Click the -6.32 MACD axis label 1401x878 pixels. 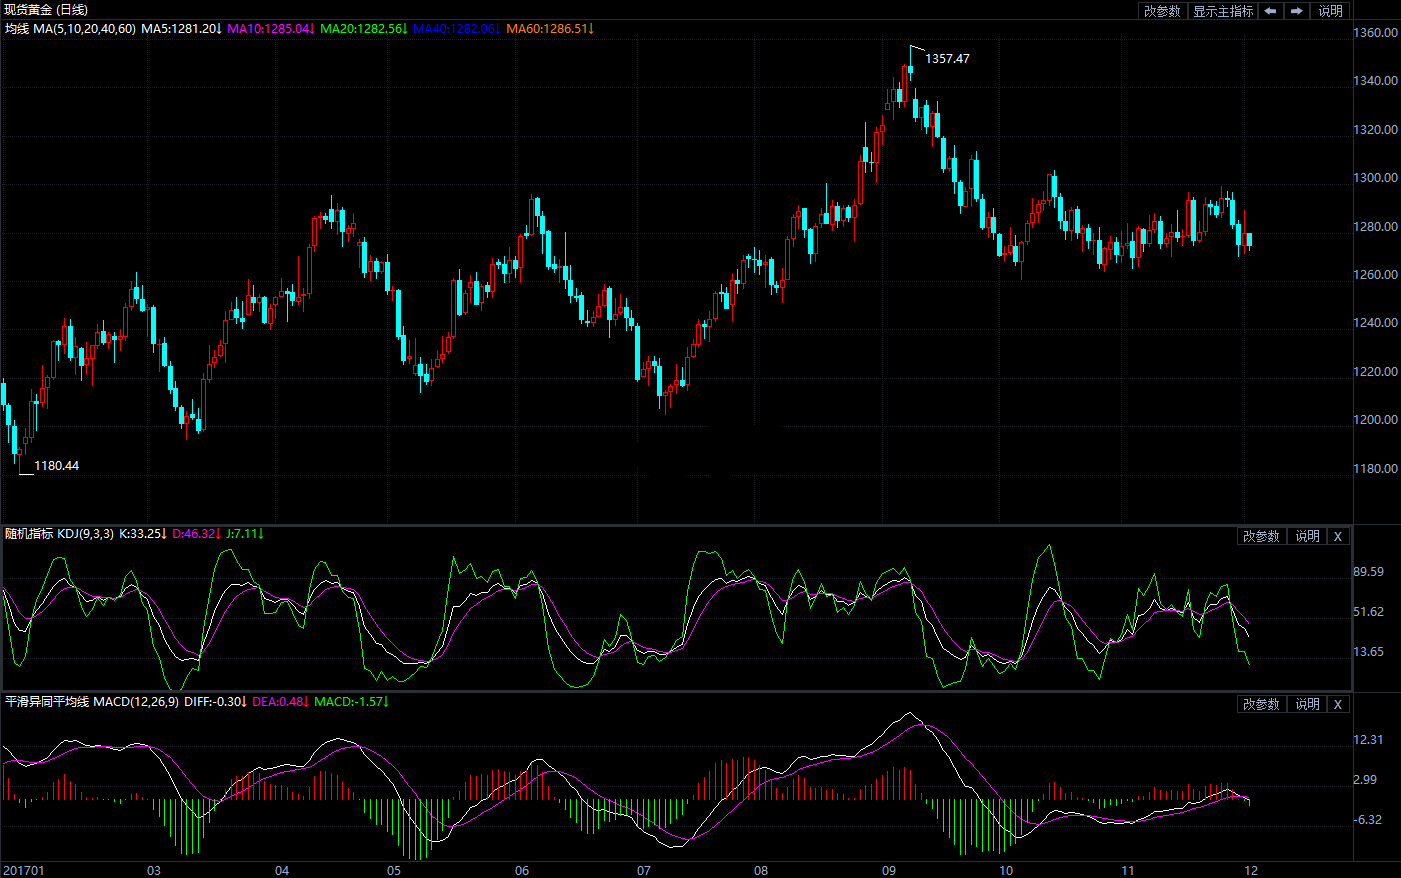[1368, 820]
